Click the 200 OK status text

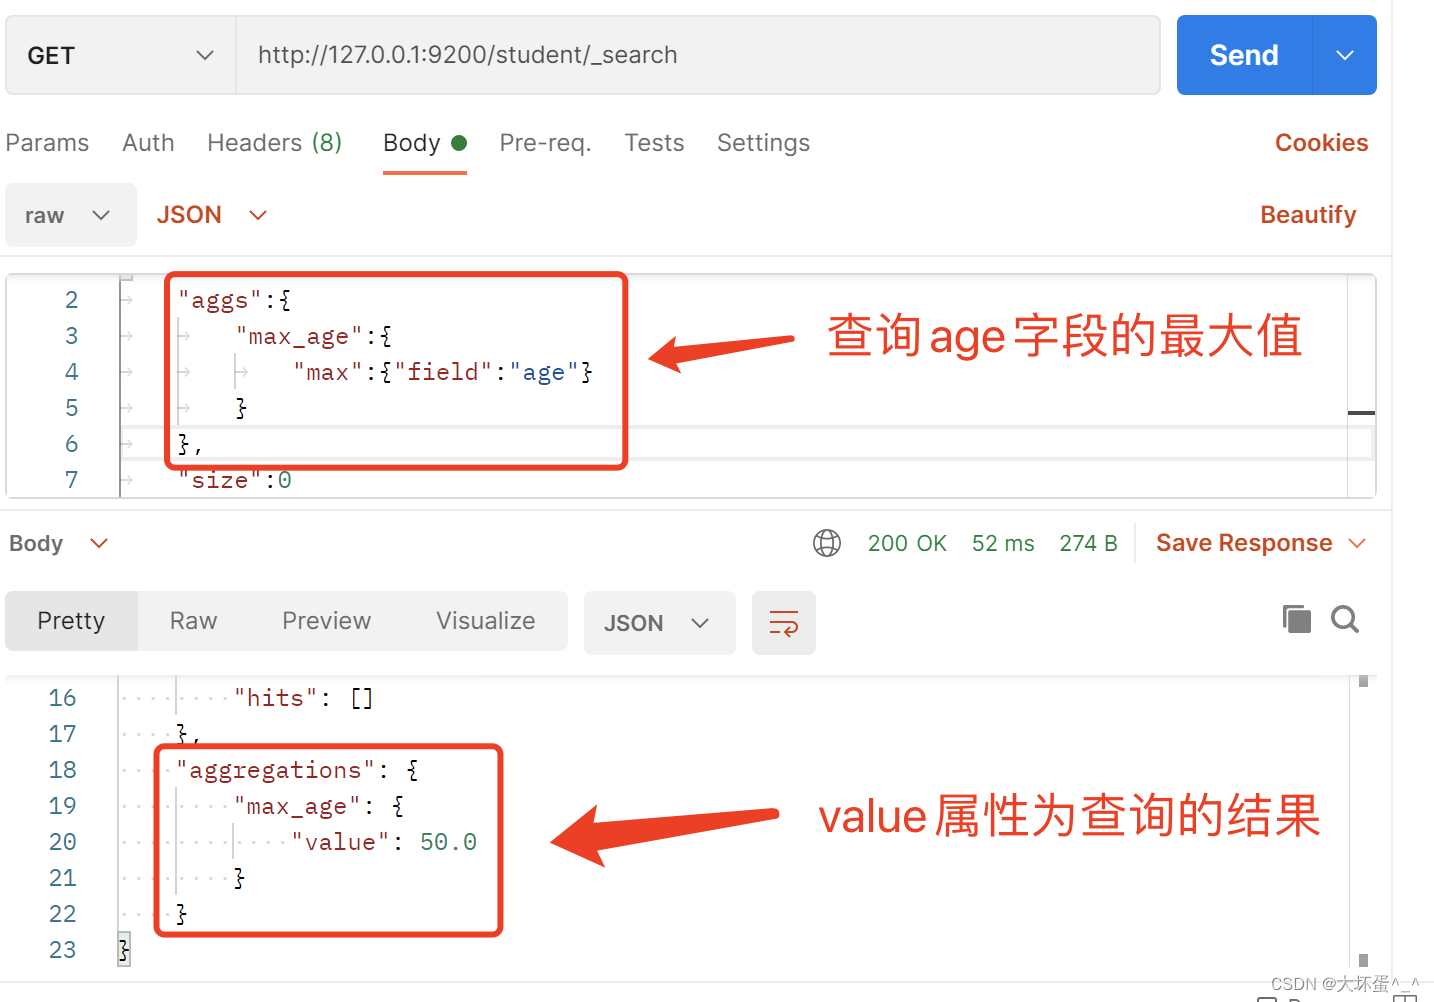907,543
